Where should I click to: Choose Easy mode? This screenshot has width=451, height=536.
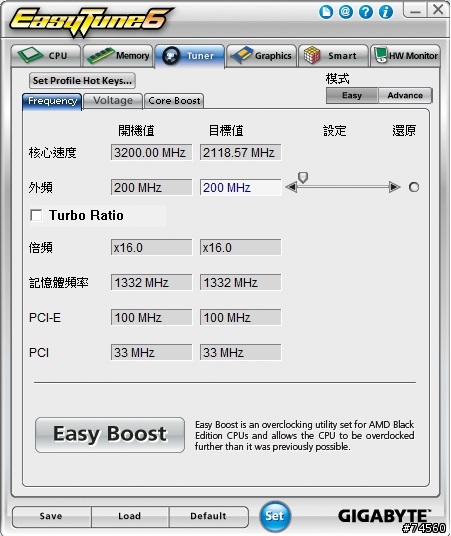pyautogui.click(x=352, y=95)
